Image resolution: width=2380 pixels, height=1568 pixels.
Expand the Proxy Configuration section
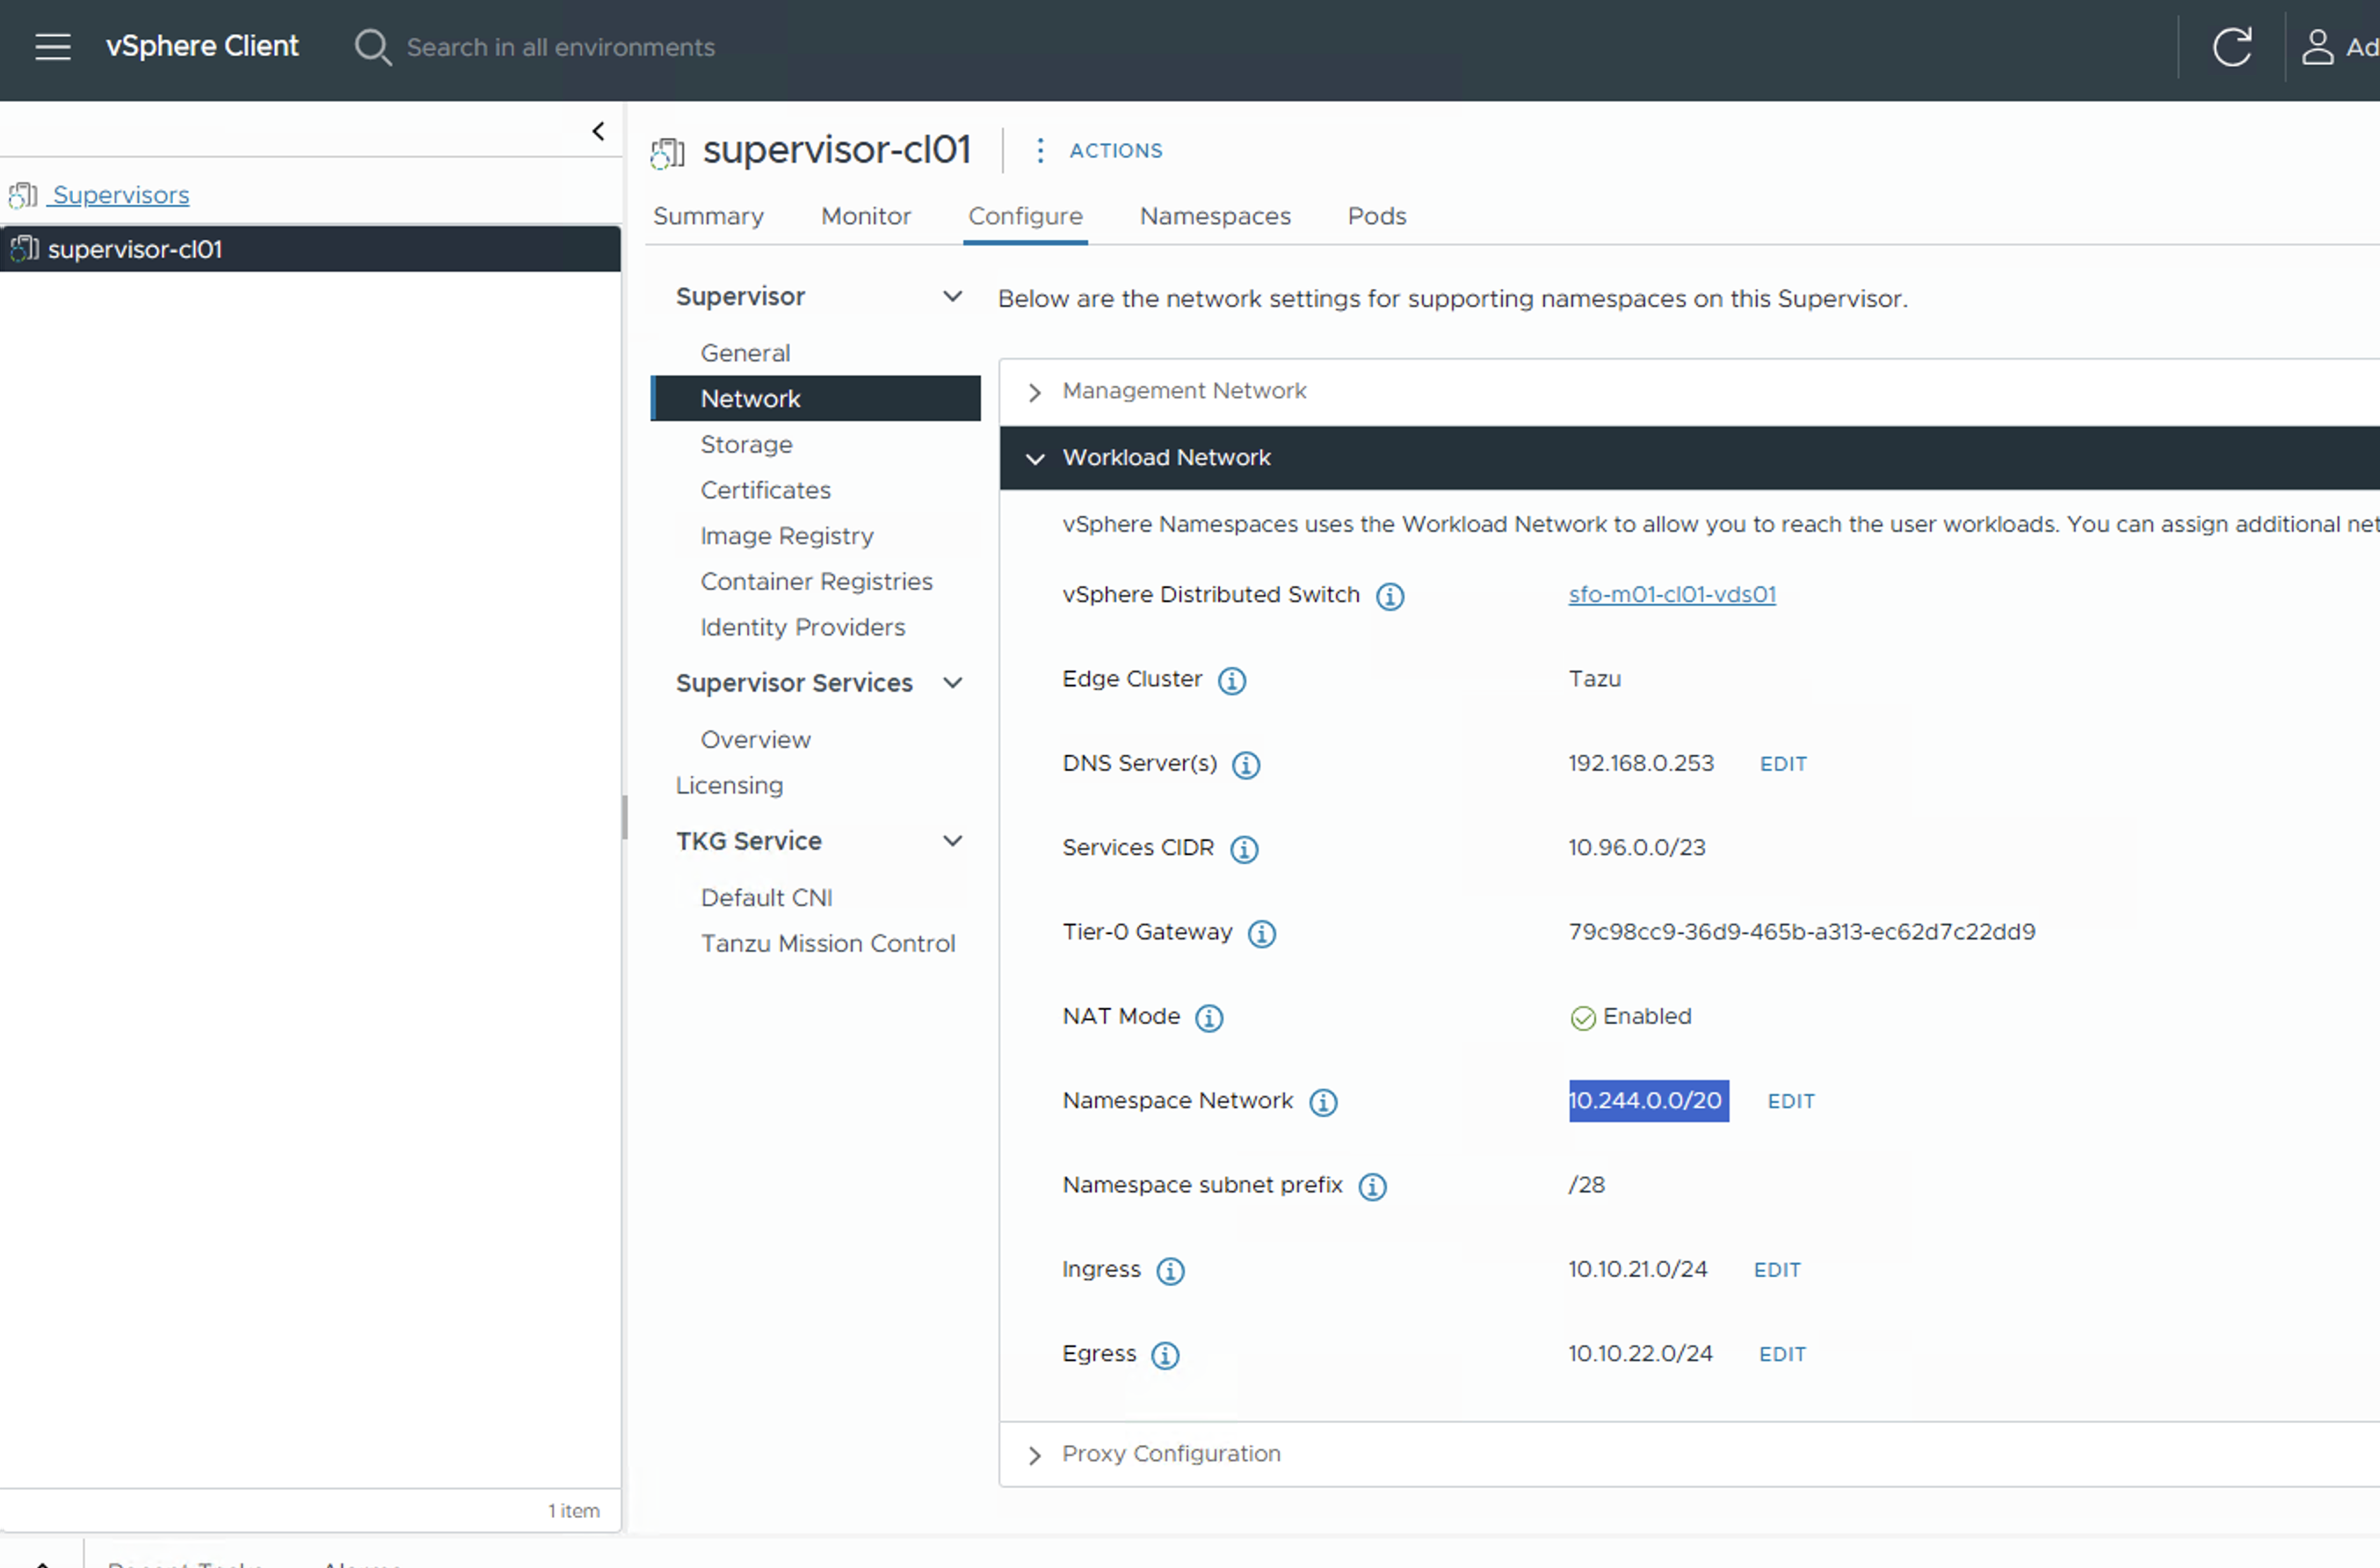click(x=1035, y=1455)
